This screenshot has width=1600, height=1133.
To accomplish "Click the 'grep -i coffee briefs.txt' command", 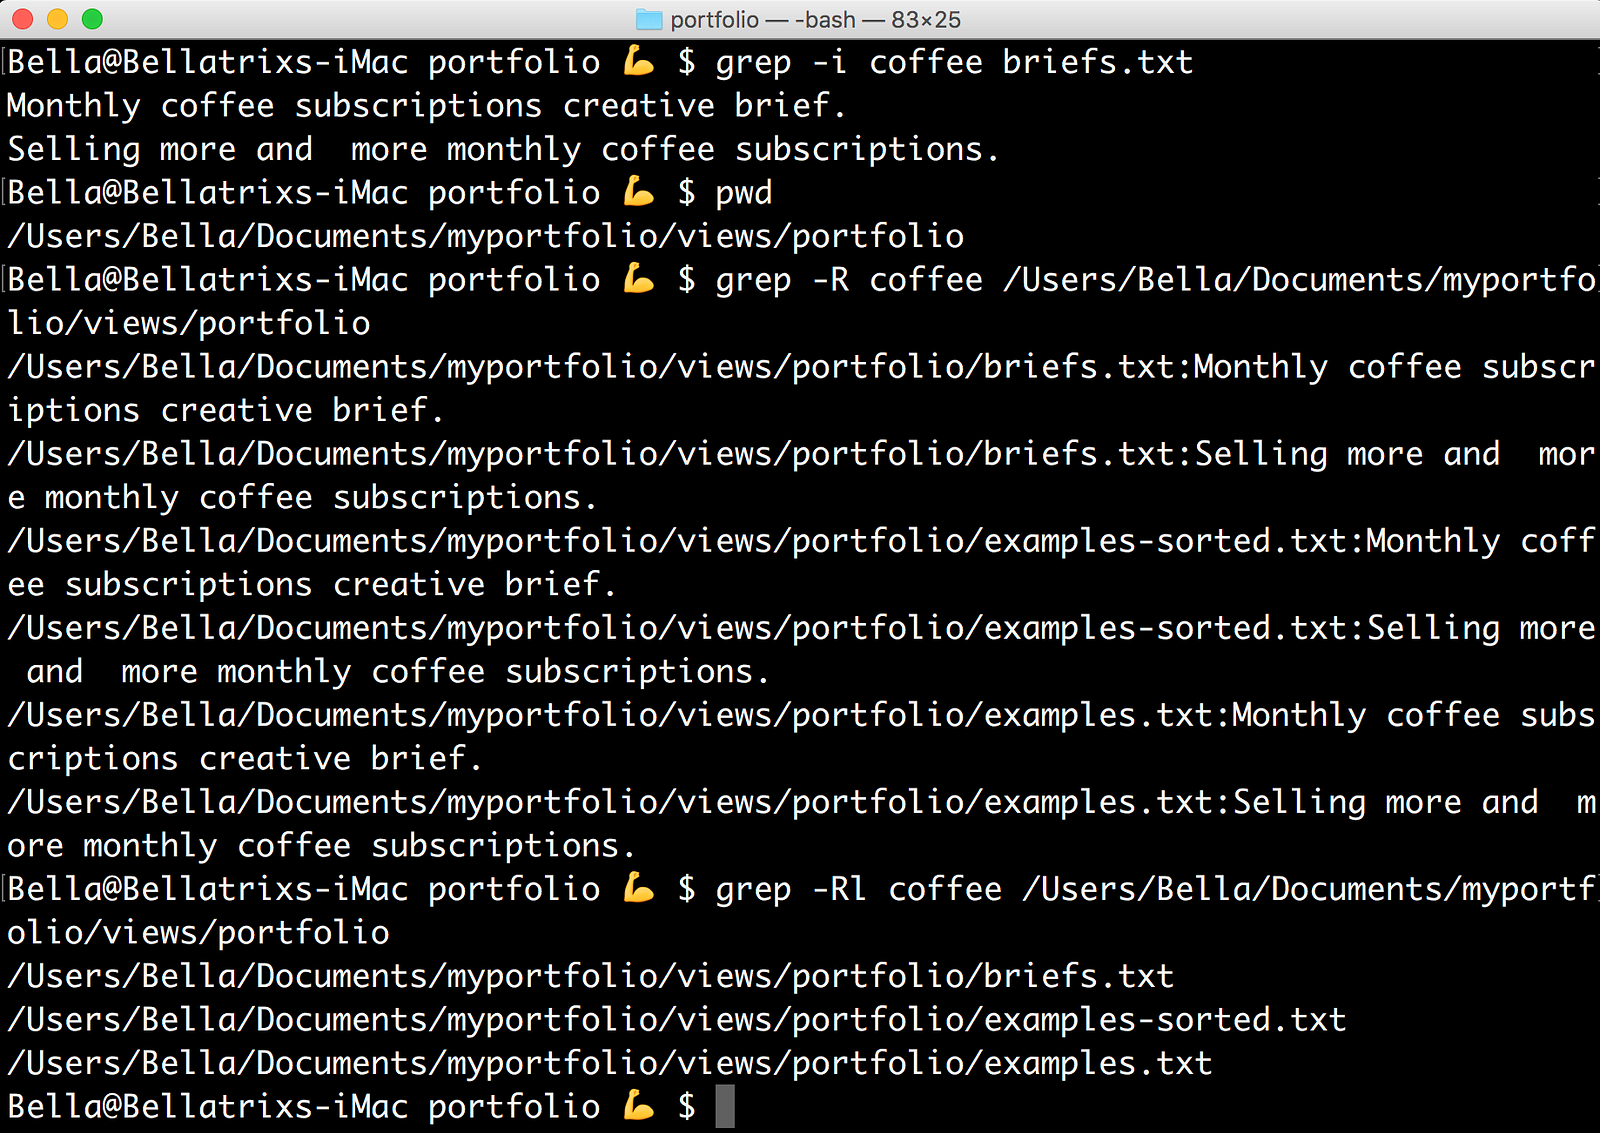I will click(954, 63).
